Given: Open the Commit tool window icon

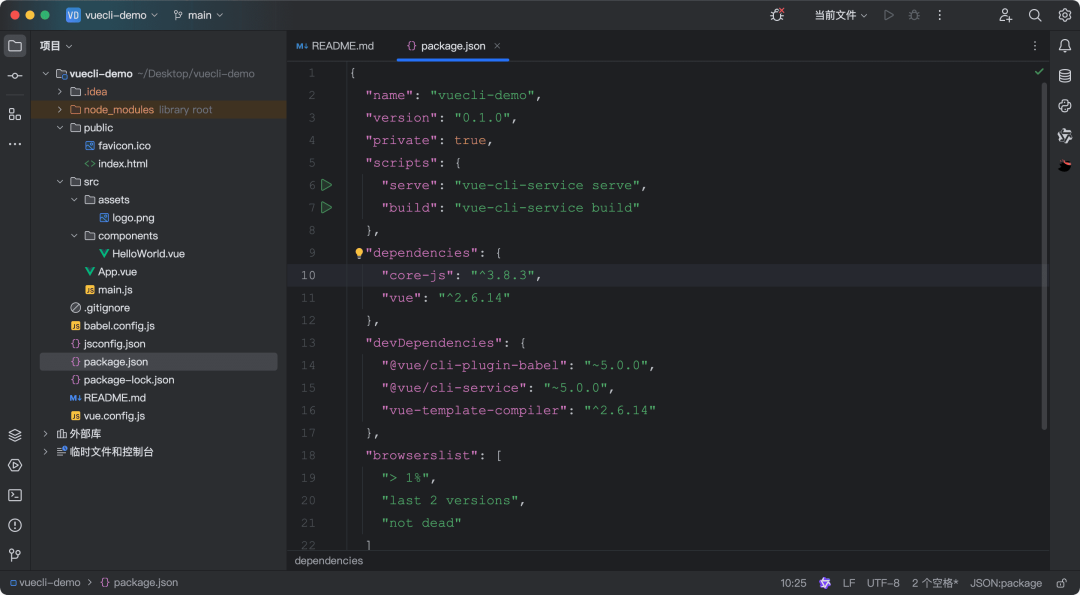Looking at the screenshot, I should pos(15,76).
